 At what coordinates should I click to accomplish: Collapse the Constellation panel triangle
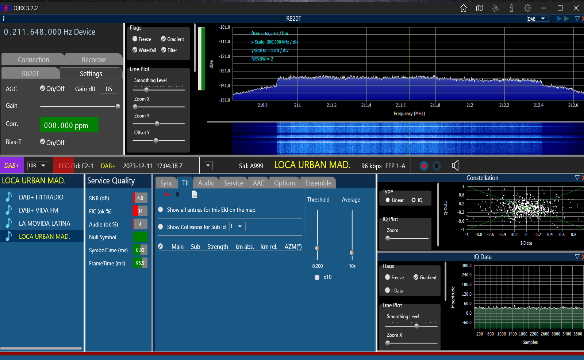coord(577,178)
